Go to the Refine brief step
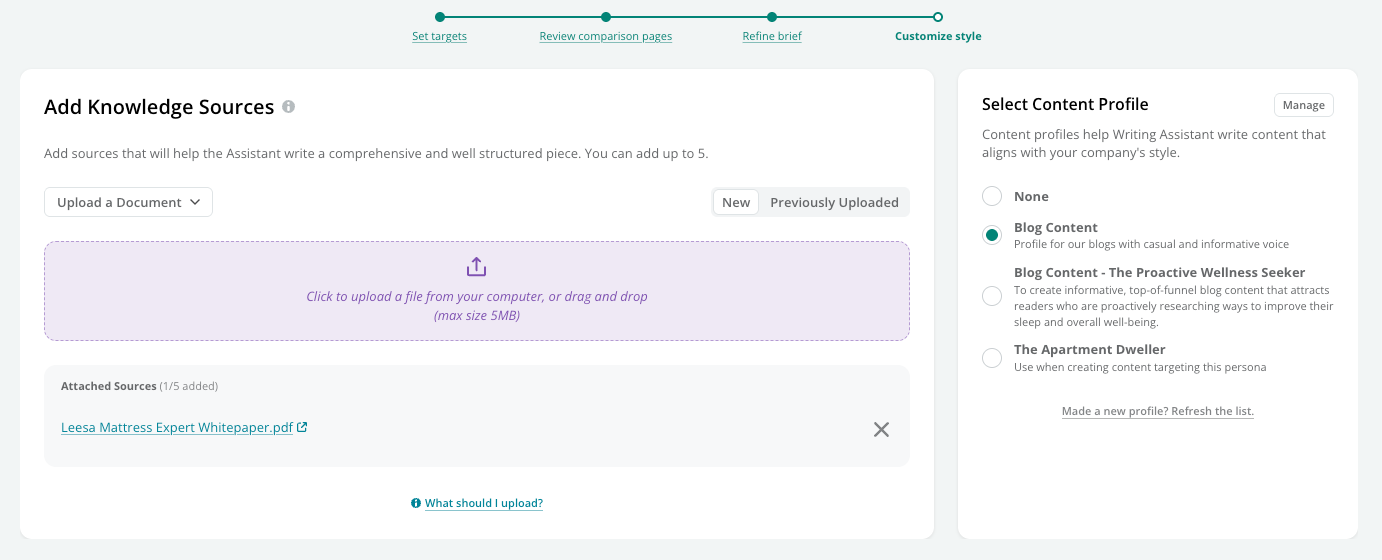 pyautogui.click(x=772, y=36)
